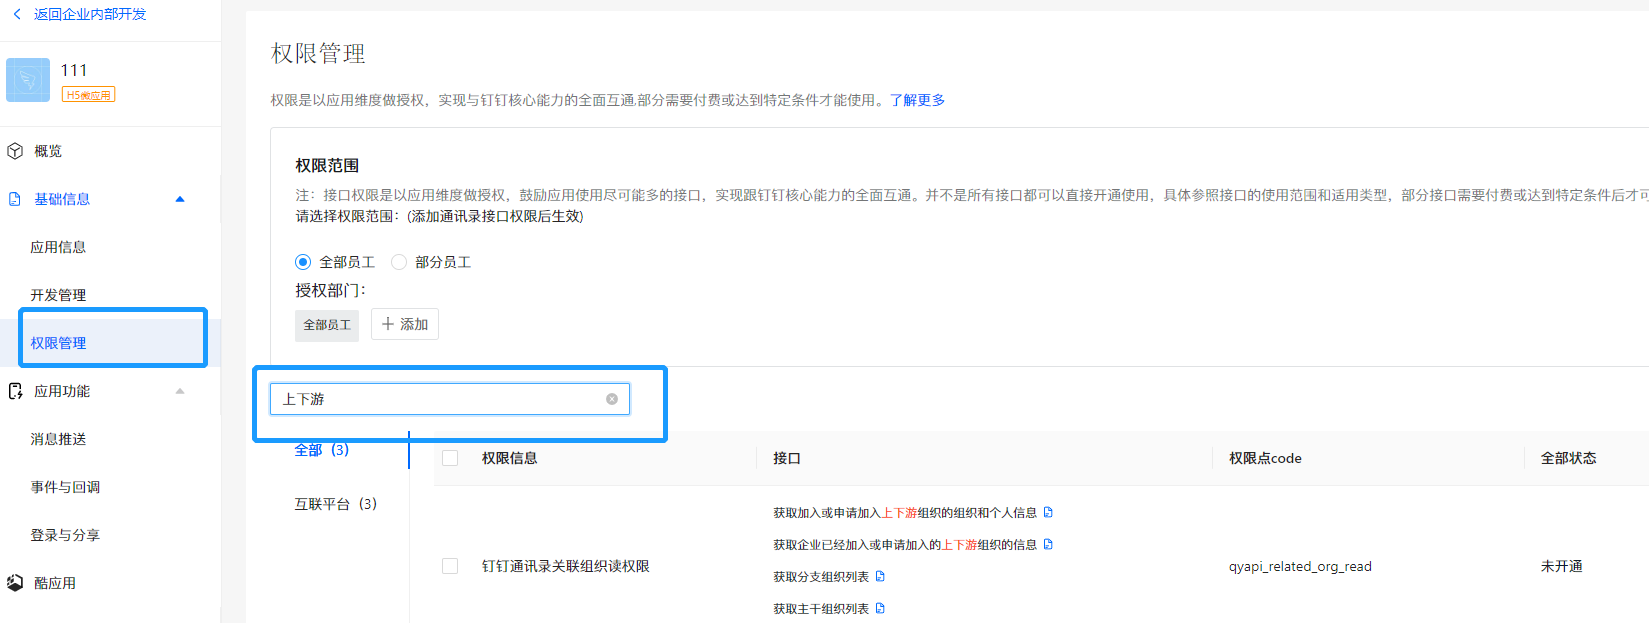Image resolution: width=1649 pixels, height=623 pixels.
Task: Click the 应用功能 icon in sidebar
Action: (15, 391)
